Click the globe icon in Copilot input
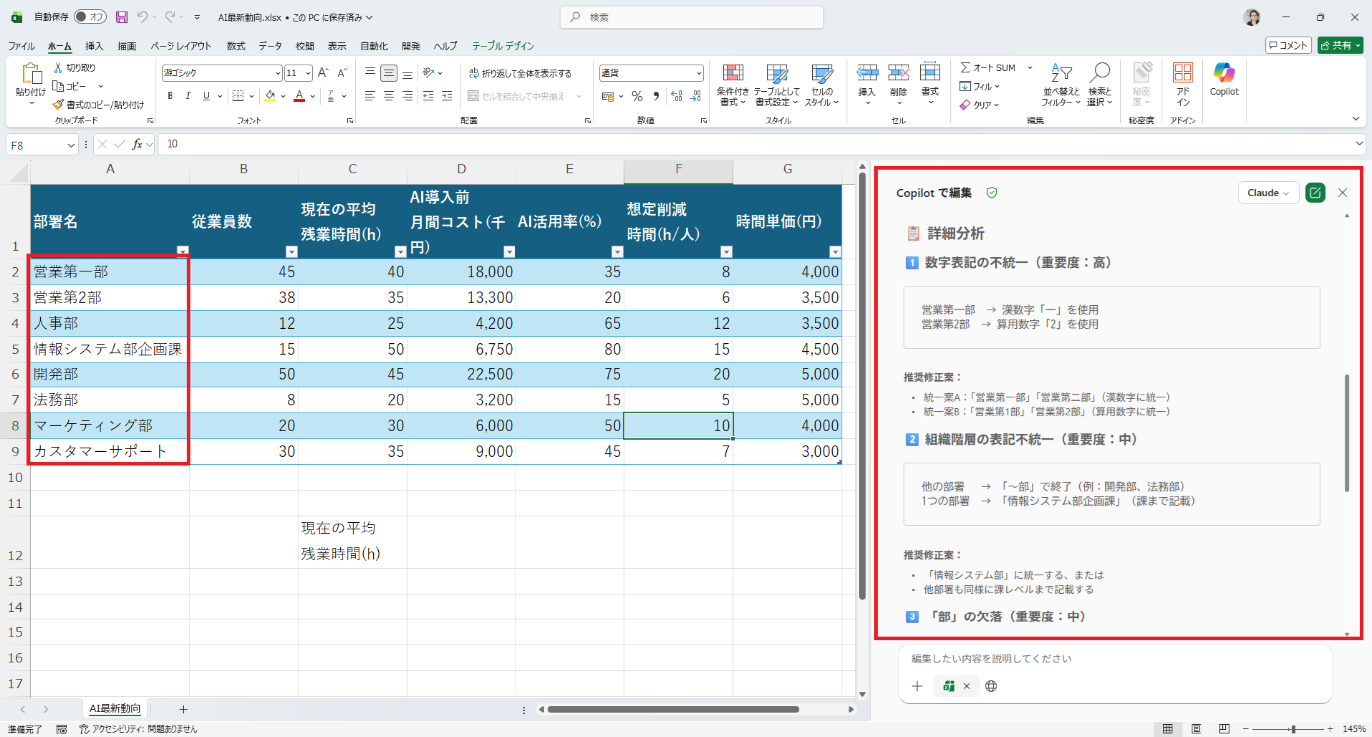This screenshot has height=737, width=1372. (x=991, y=686)
